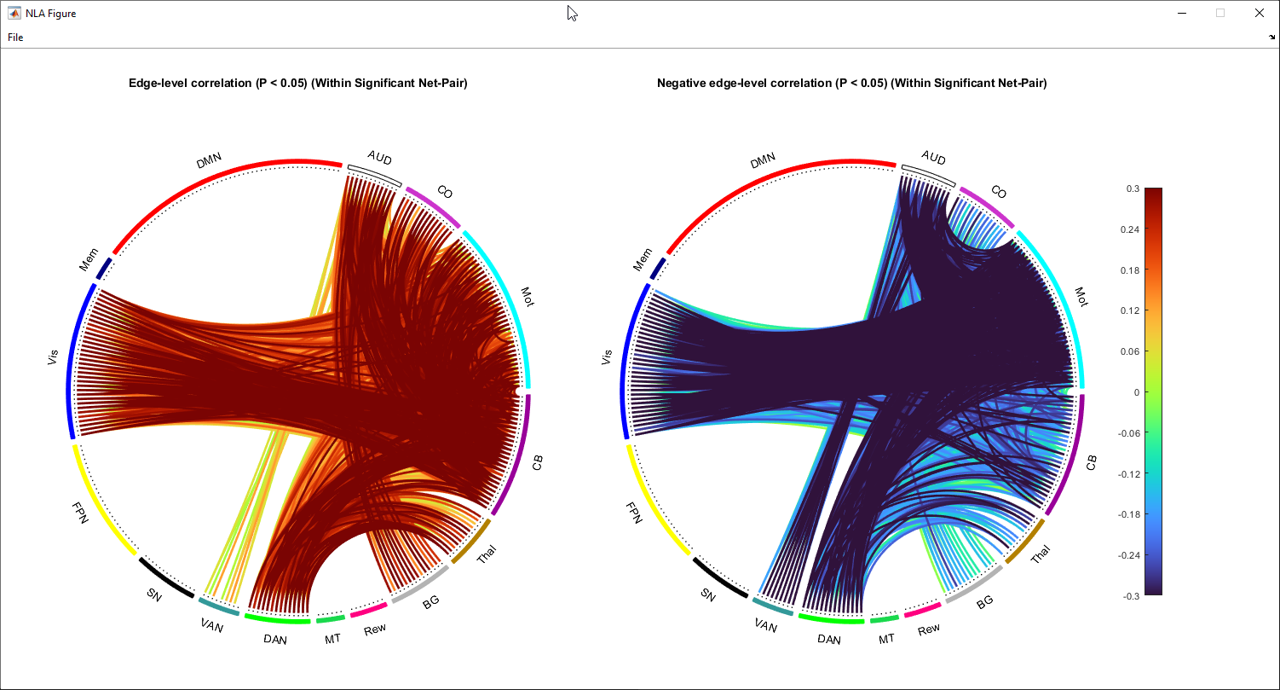Click the CO label in the edge-level correlation plot

[x=444, y=191]
